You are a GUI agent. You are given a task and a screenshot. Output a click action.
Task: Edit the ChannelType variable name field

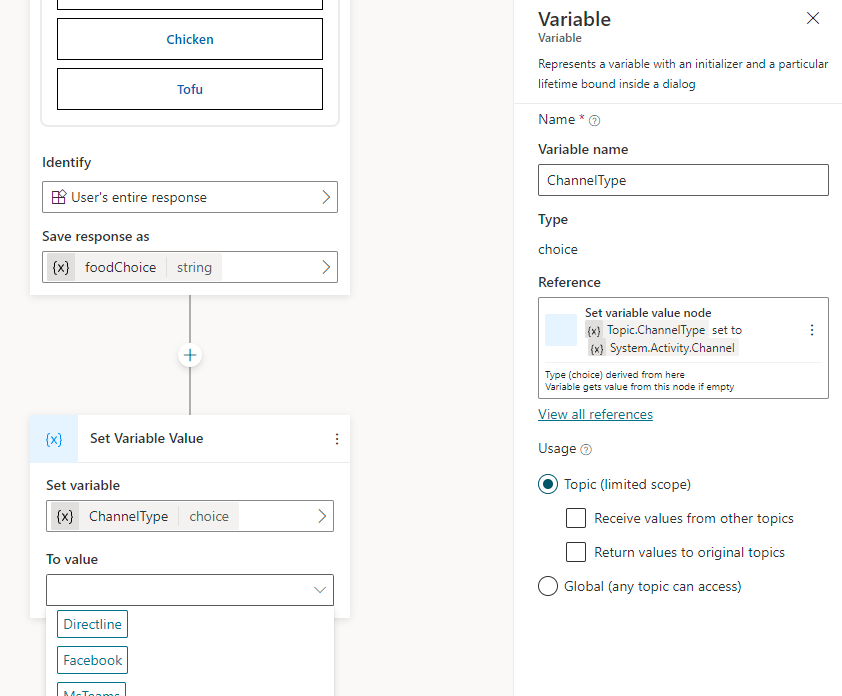coord(683,180)
